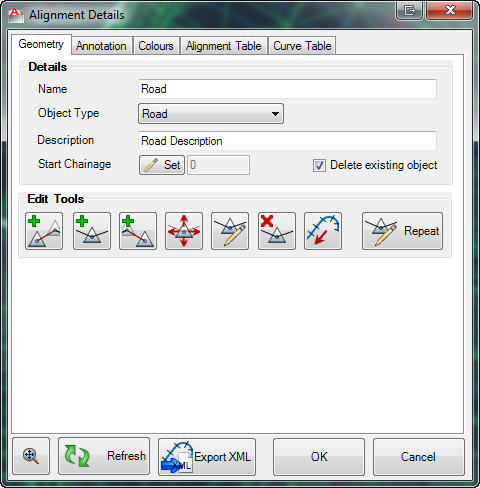This screenshot has width=480, height=488.
Task: Click into the Name text field
Action: (287, 89)
